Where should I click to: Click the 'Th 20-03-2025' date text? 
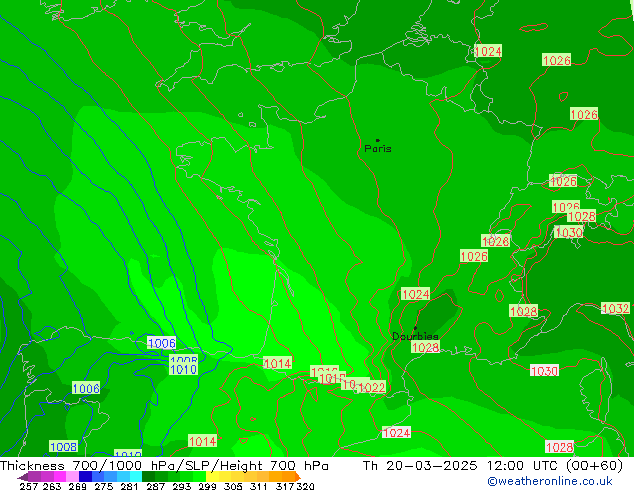pyautogui.click(x=420, y=465)
